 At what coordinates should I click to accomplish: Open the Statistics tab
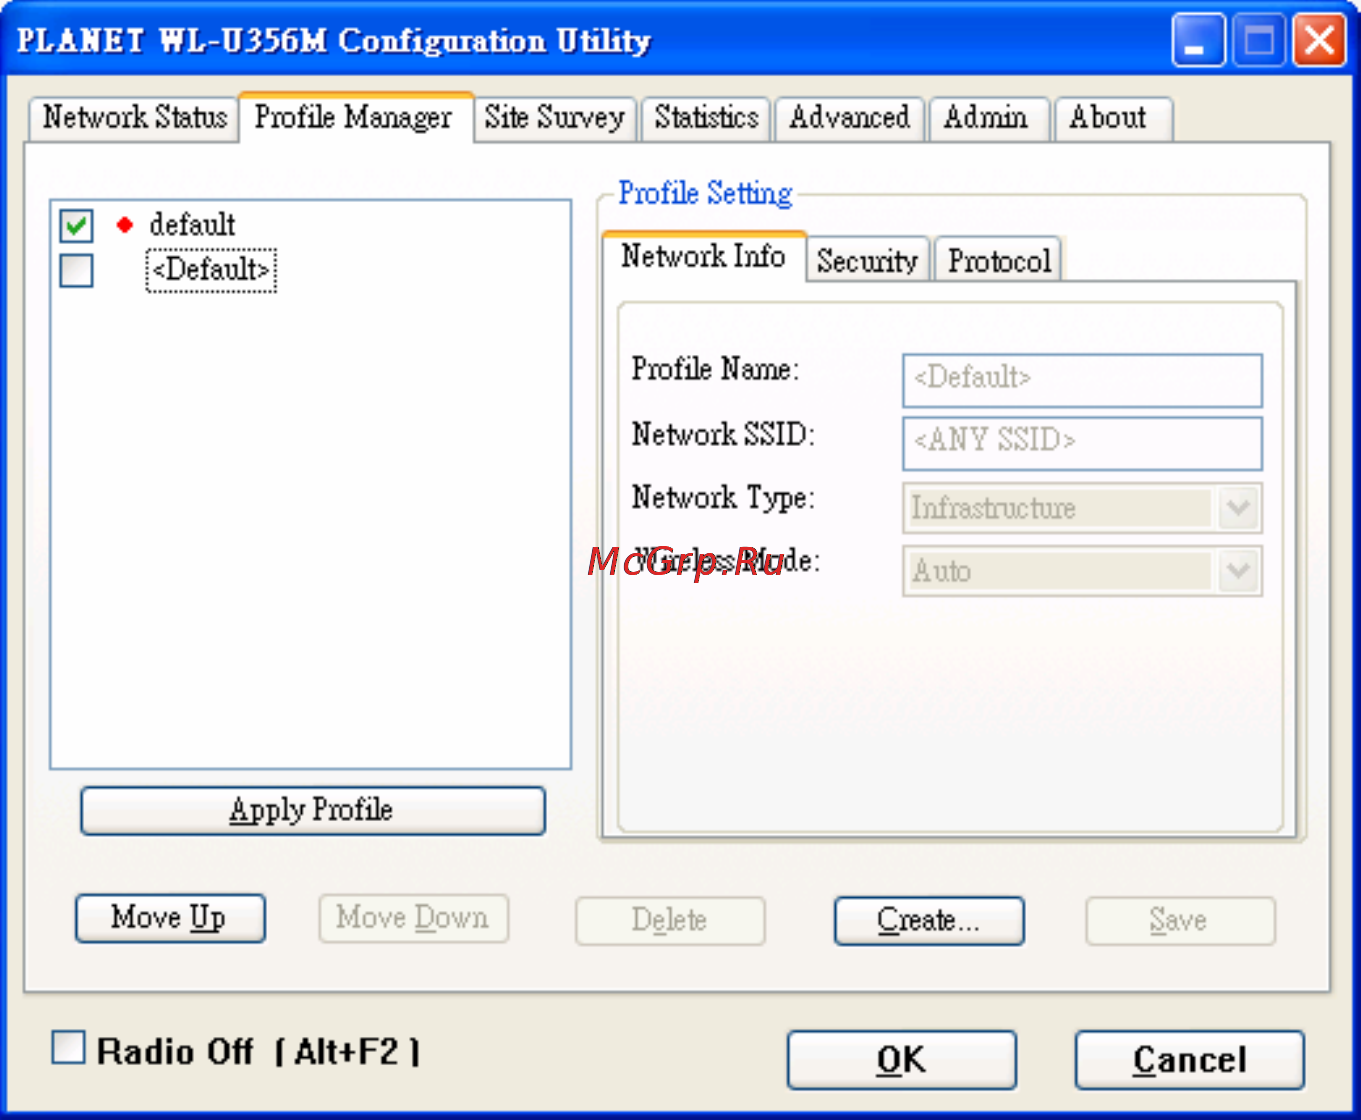pyautogui.click(x=706, y=118)
